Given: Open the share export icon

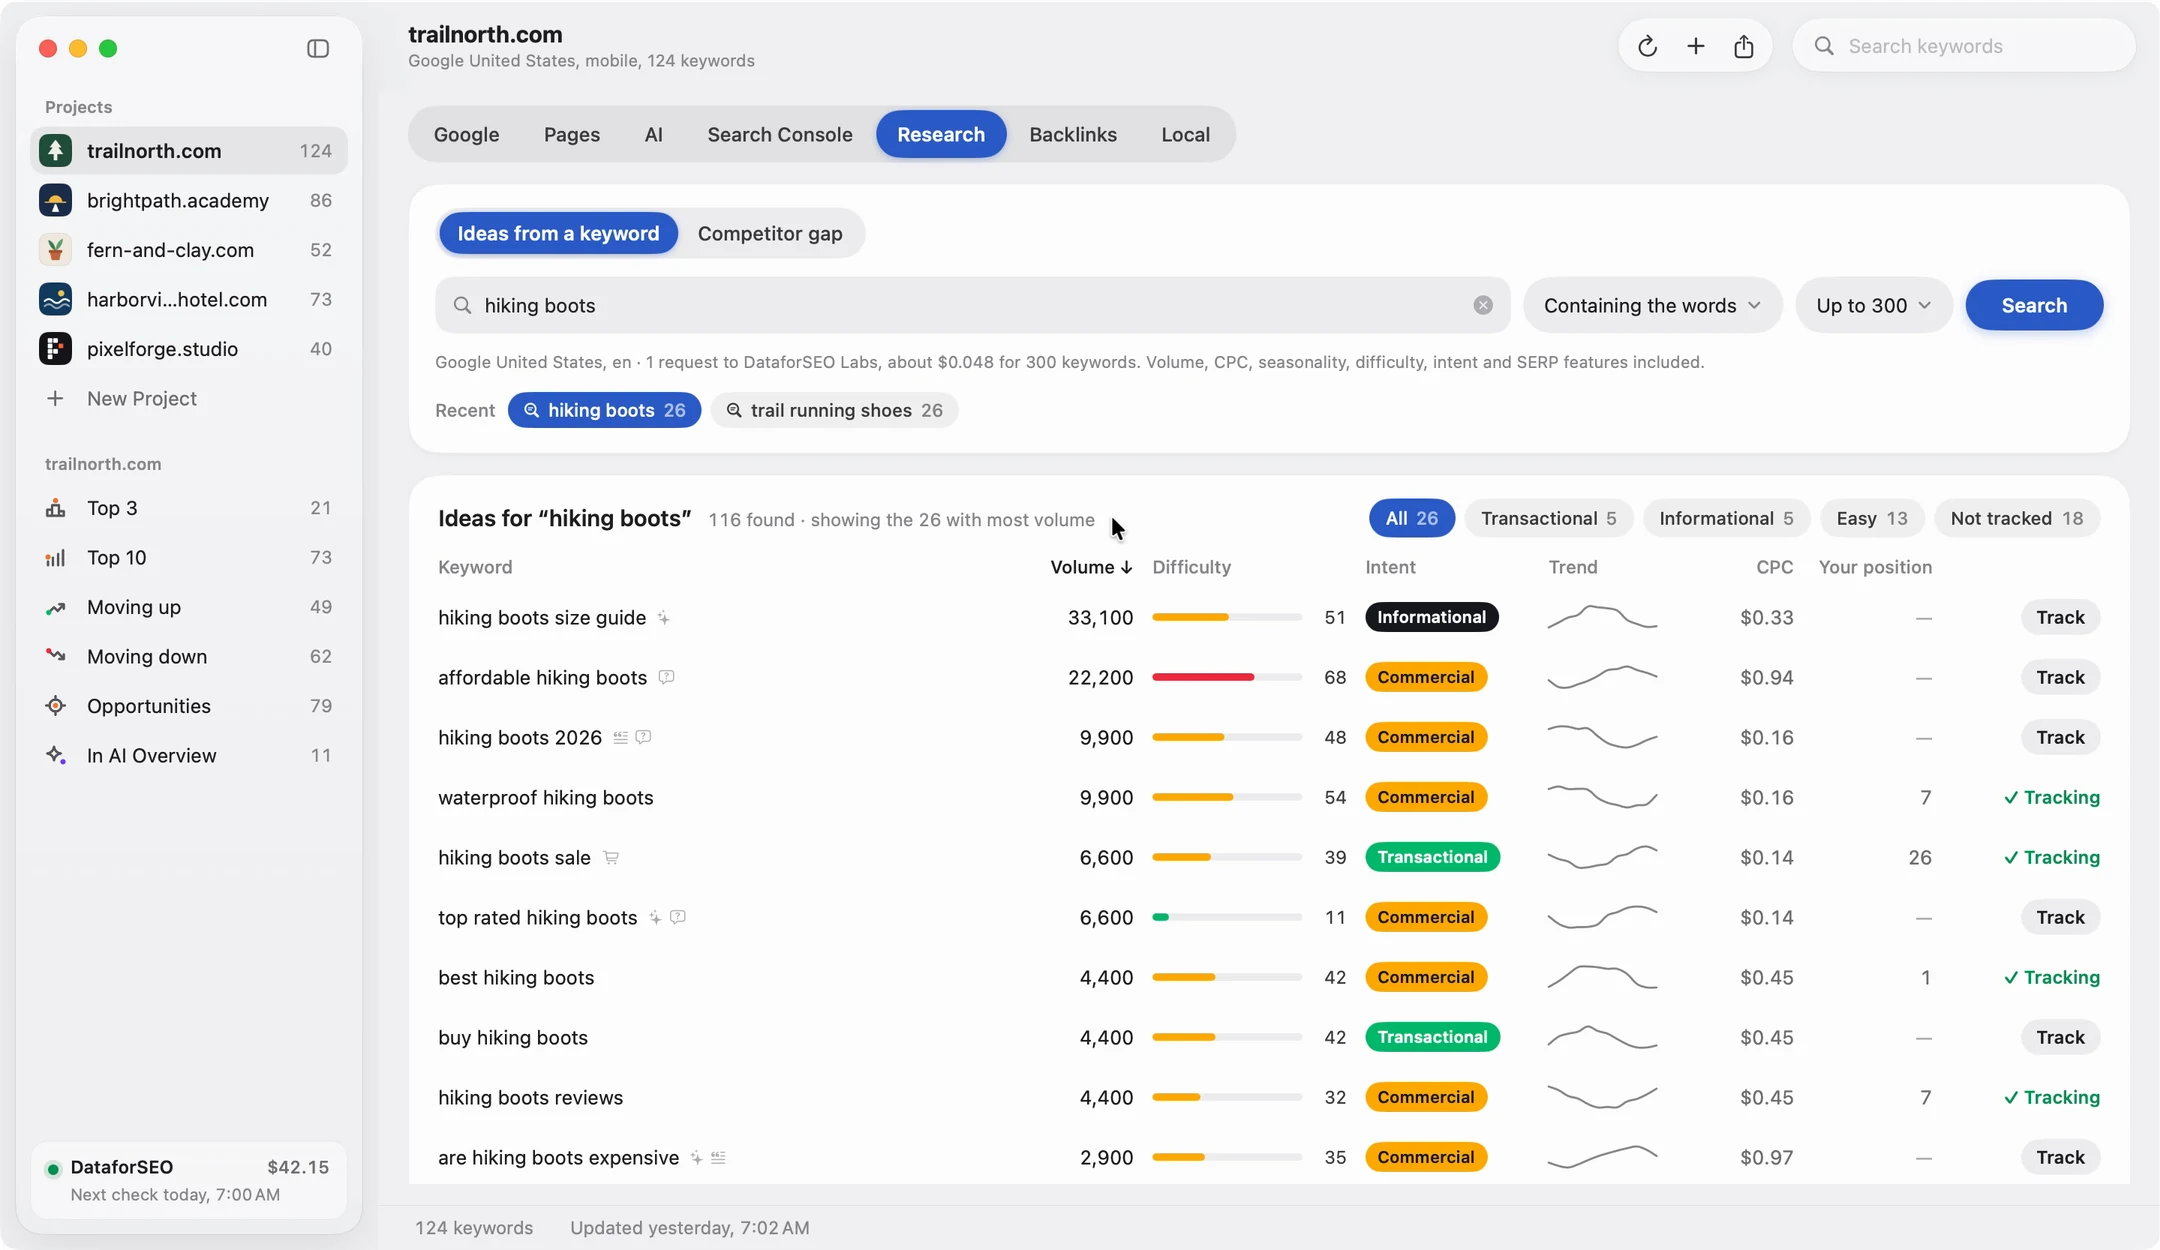Looking at the screenshot, I should coord(1743,46).
